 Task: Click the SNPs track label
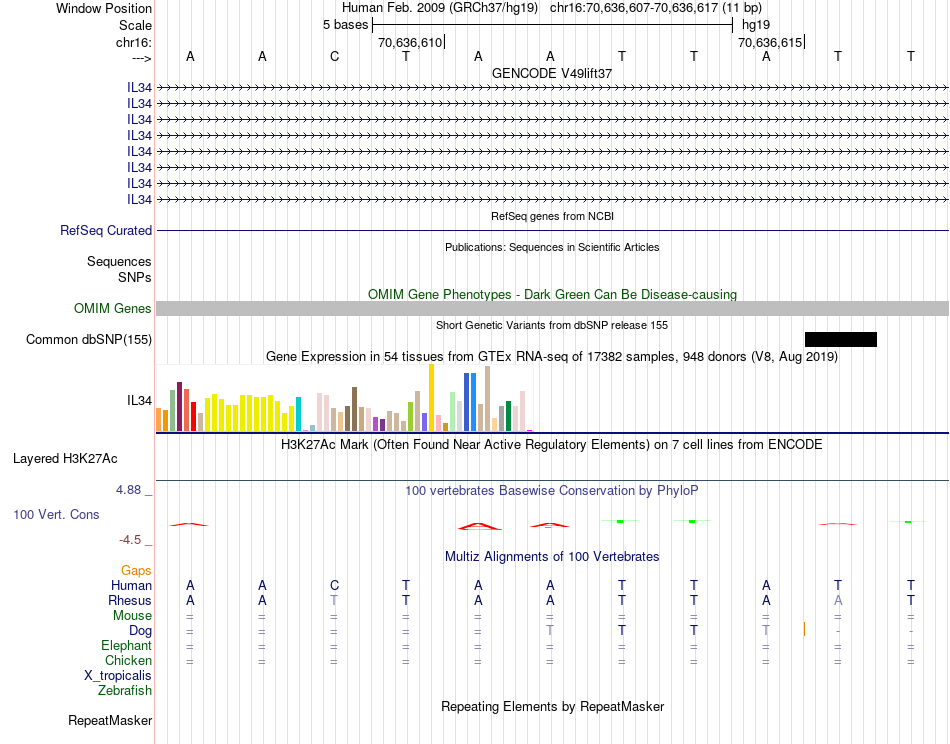135,277
